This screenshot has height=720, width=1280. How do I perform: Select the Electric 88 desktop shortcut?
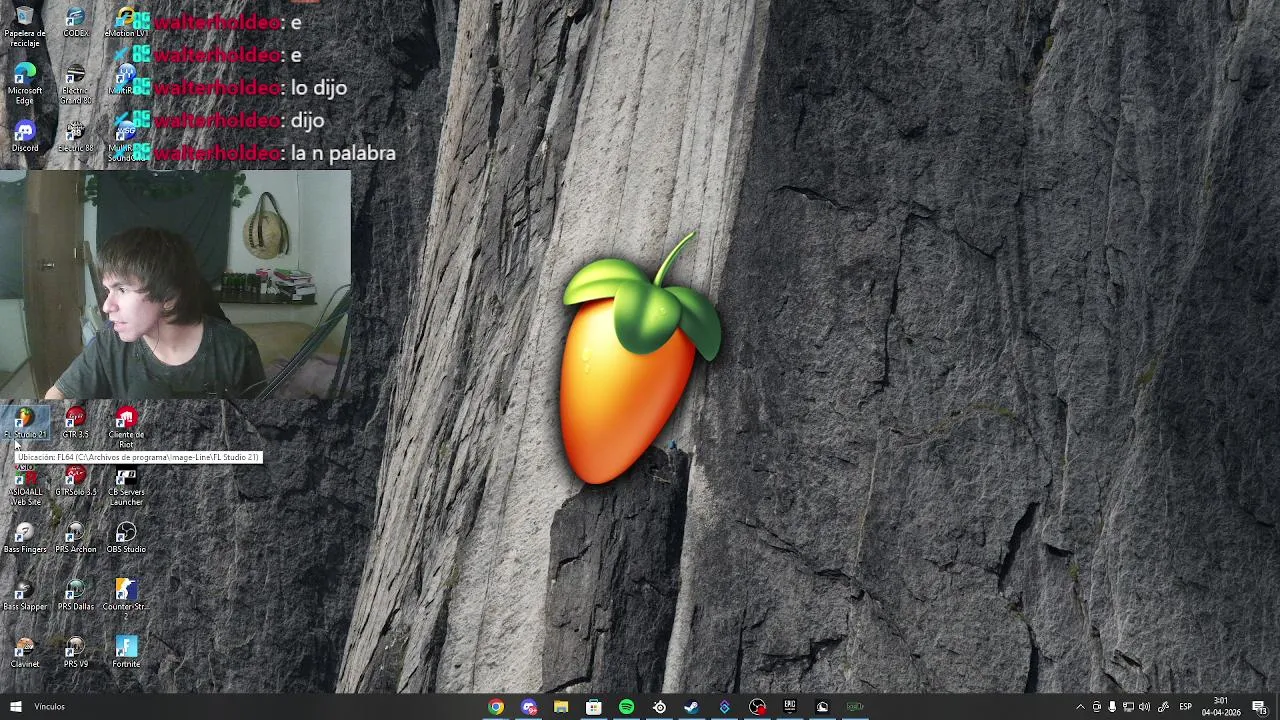pos(76,137)
